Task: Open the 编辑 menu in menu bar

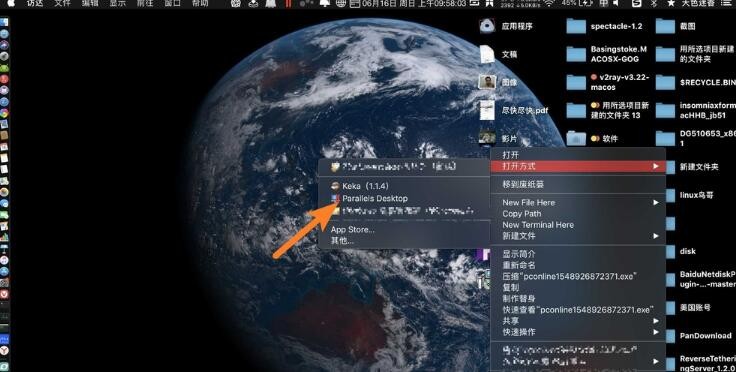Action: (90, 3)
